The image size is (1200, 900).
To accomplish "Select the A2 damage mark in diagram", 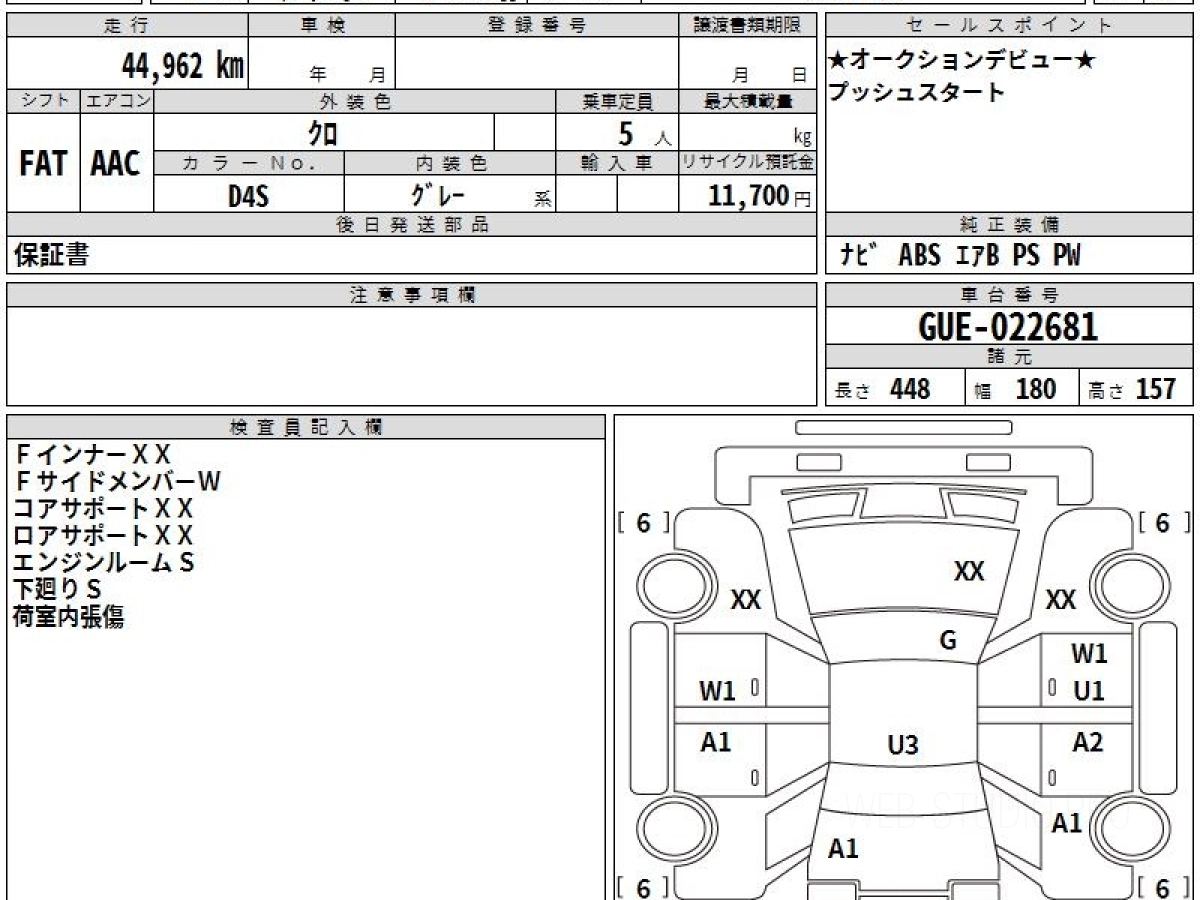I will [x=1087, y=742].
